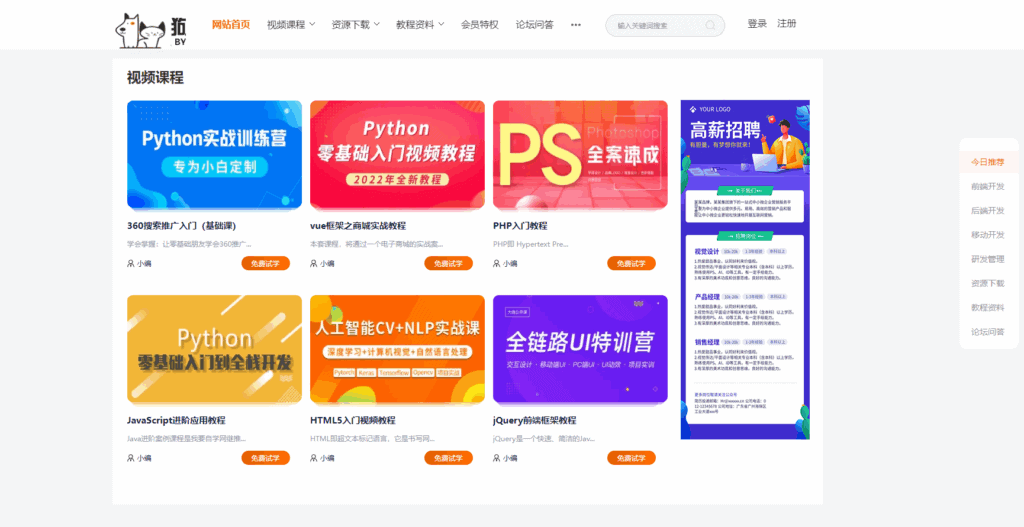Open the three-dots more menu
This screenshot has width=1024, height=527.
click(576, 25)
